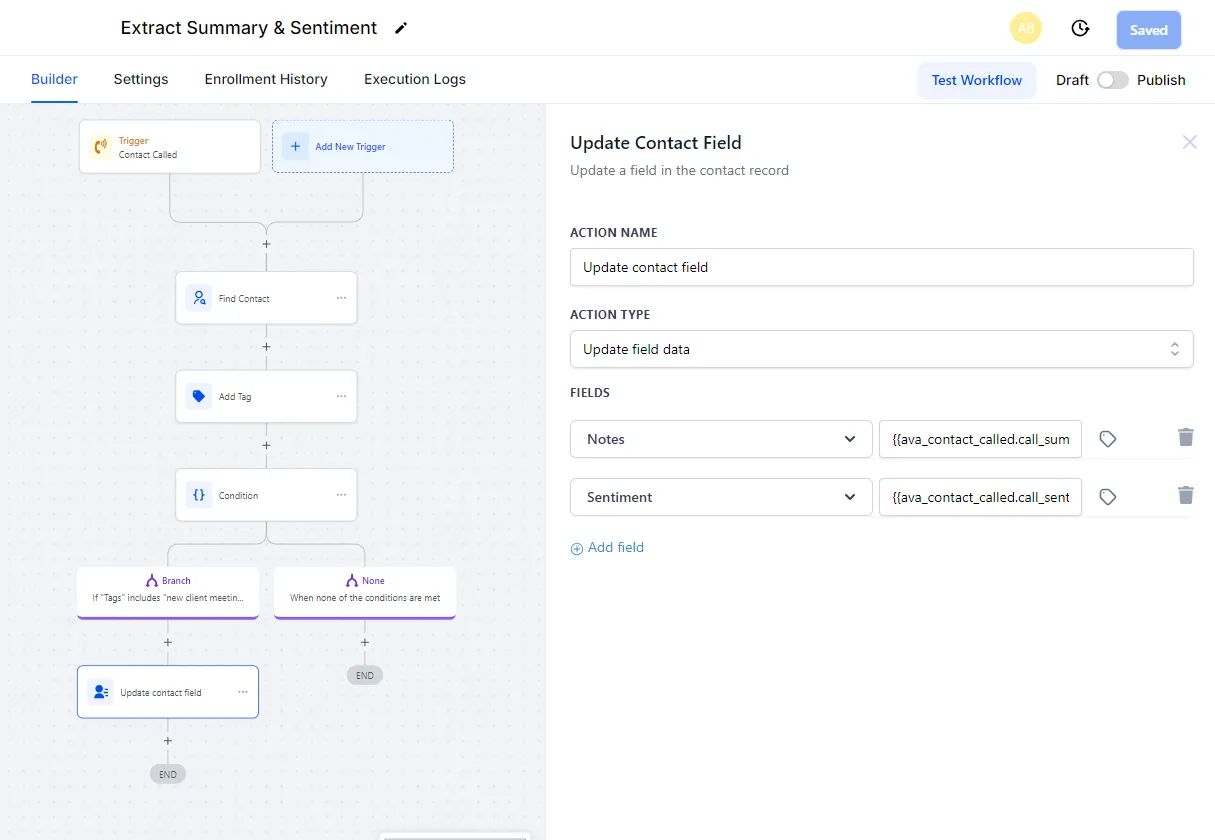1215x840 pixels.
Task: Click the Add Tag node icon
Action: pos(198,396)
